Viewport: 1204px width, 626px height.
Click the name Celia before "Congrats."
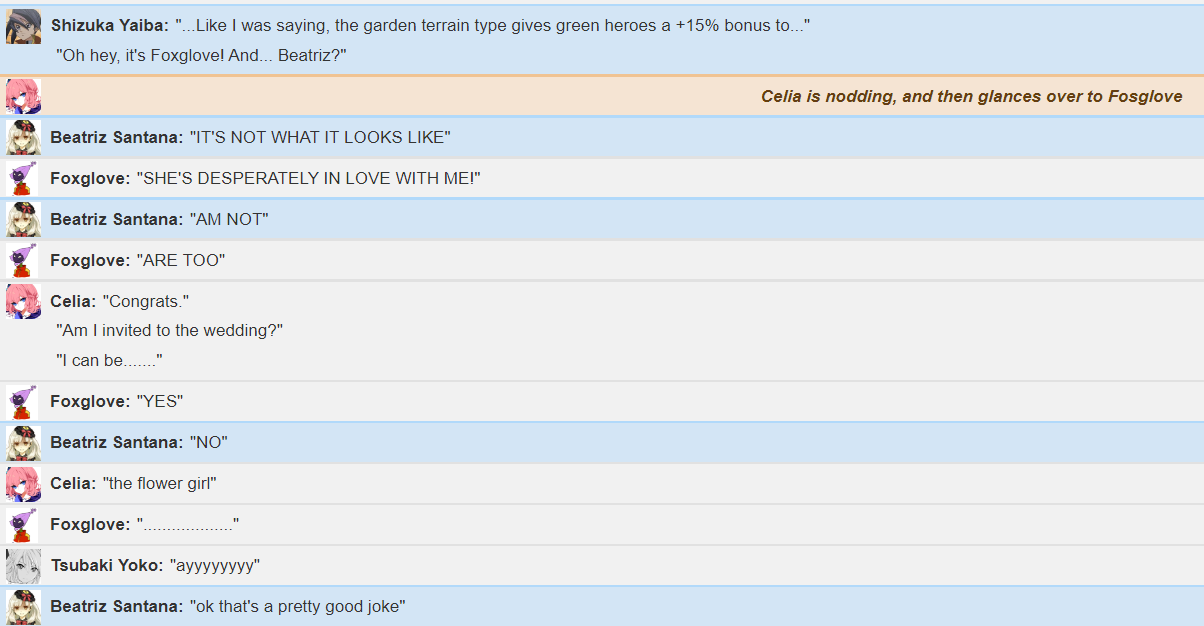(74, 301)
